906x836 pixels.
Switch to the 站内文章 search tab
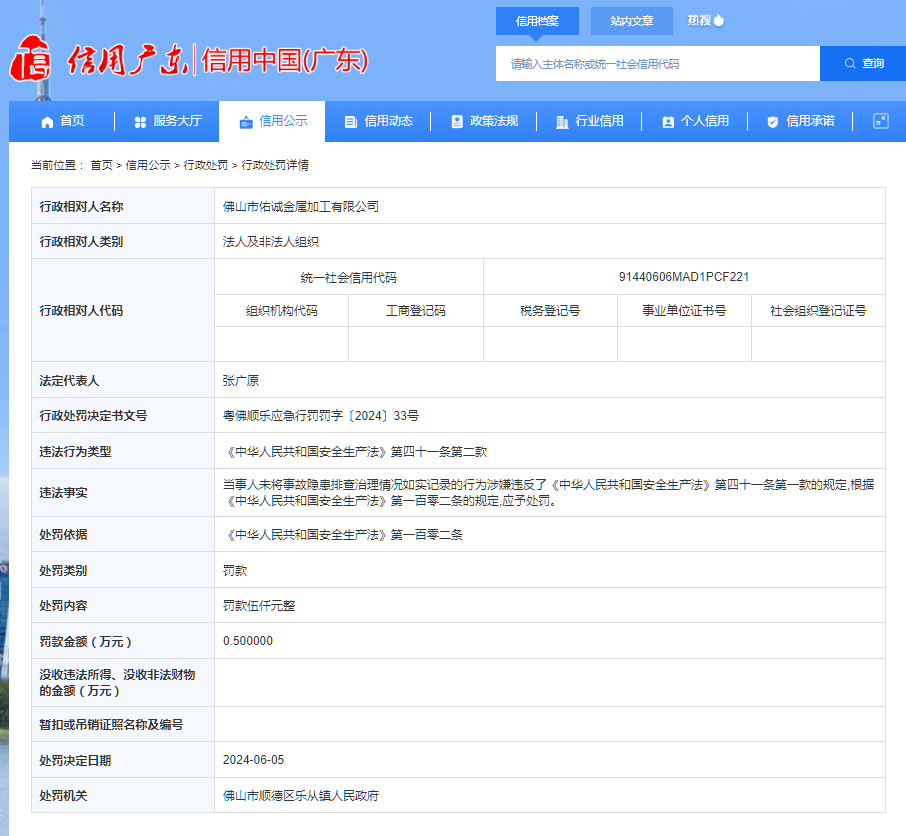(632, 21)
